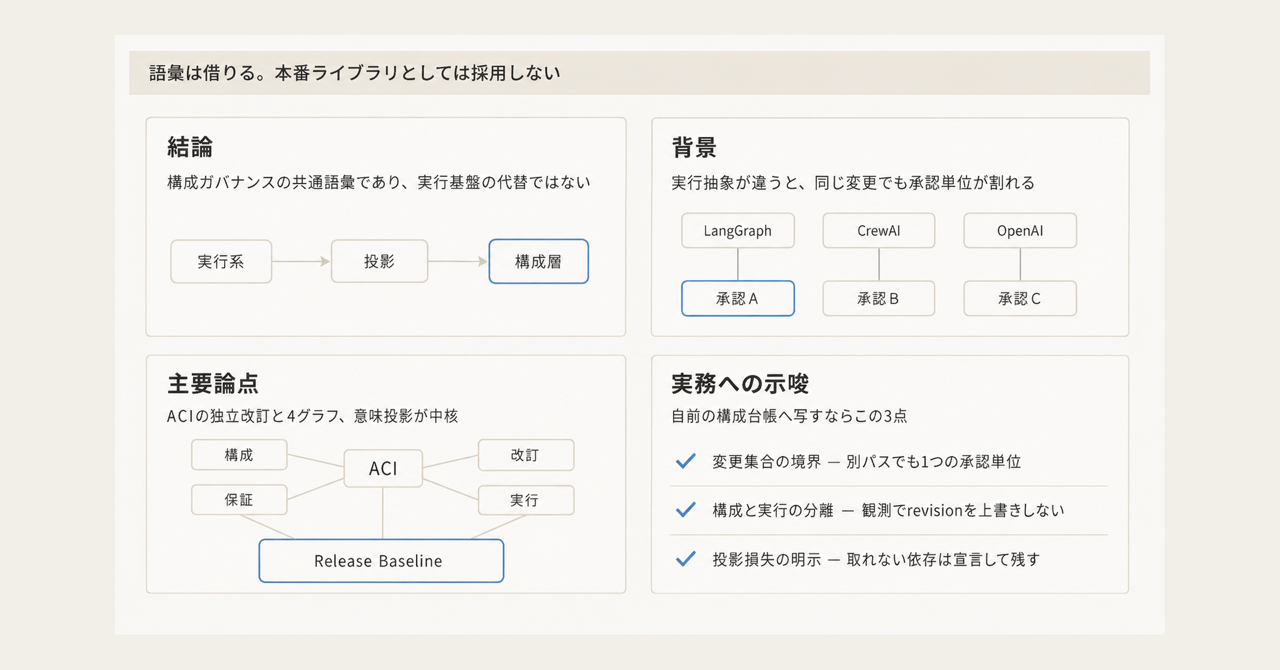Click the 構成 node beside ACI

click(x=239, y=455)
